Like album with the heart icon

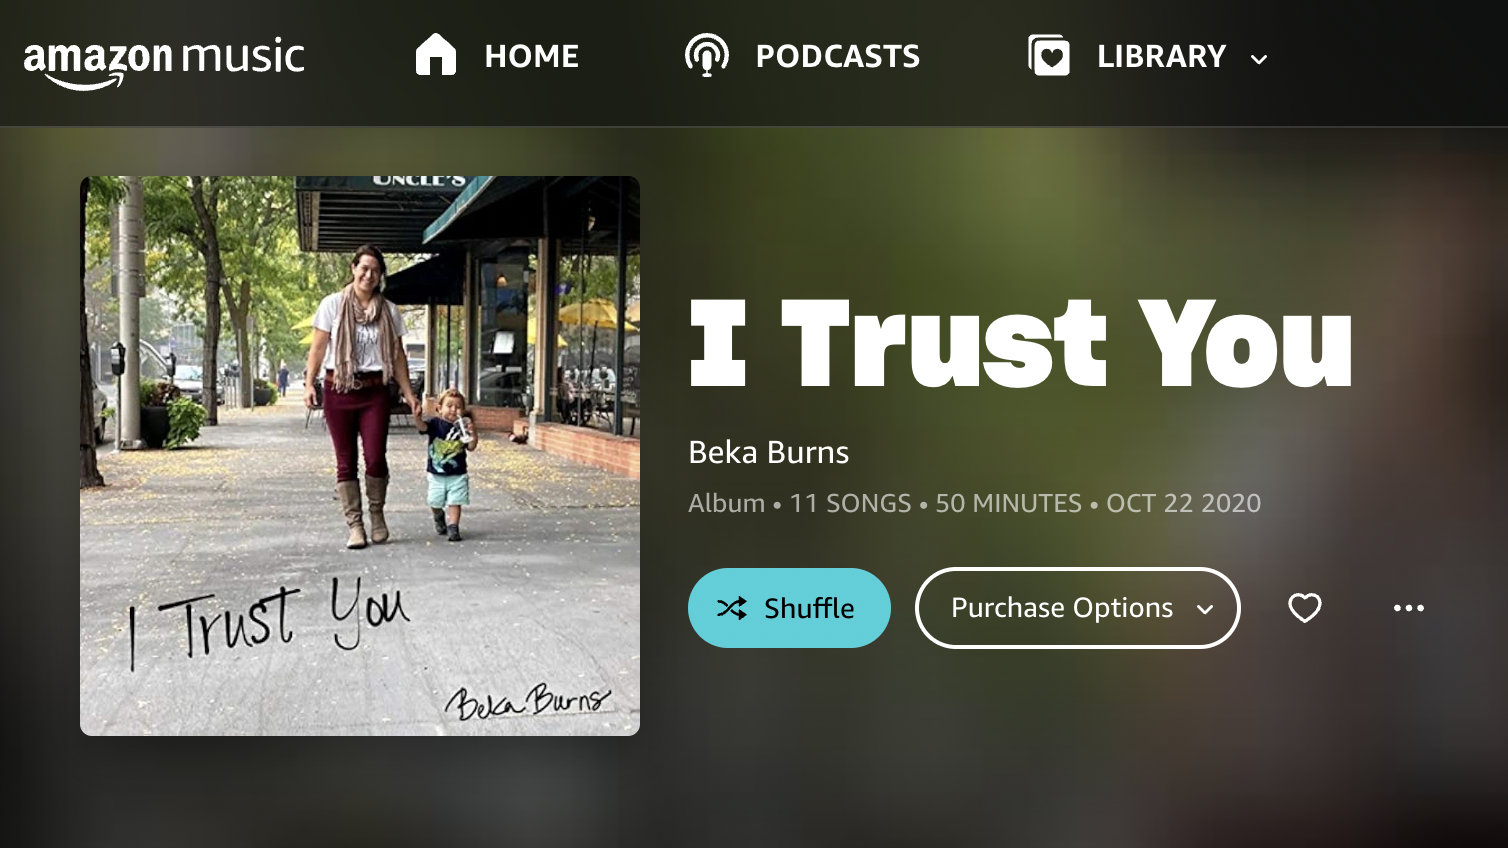(x=1305, y=608)
